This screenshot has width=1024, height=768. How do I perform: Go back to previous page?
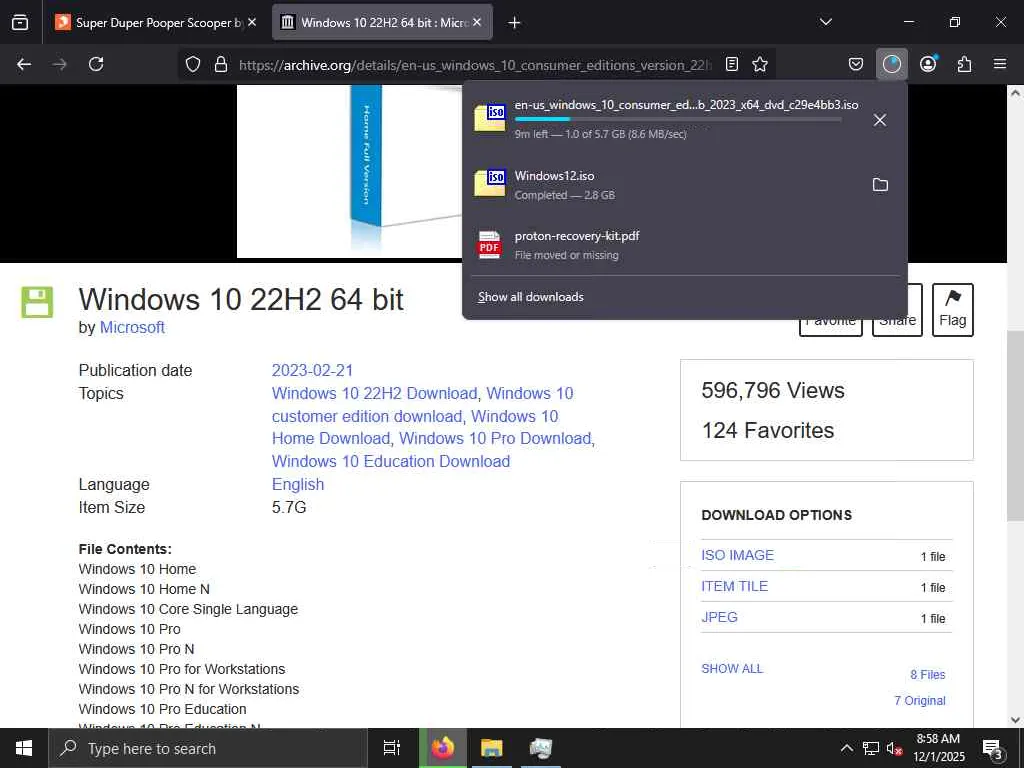pos(24,64)
